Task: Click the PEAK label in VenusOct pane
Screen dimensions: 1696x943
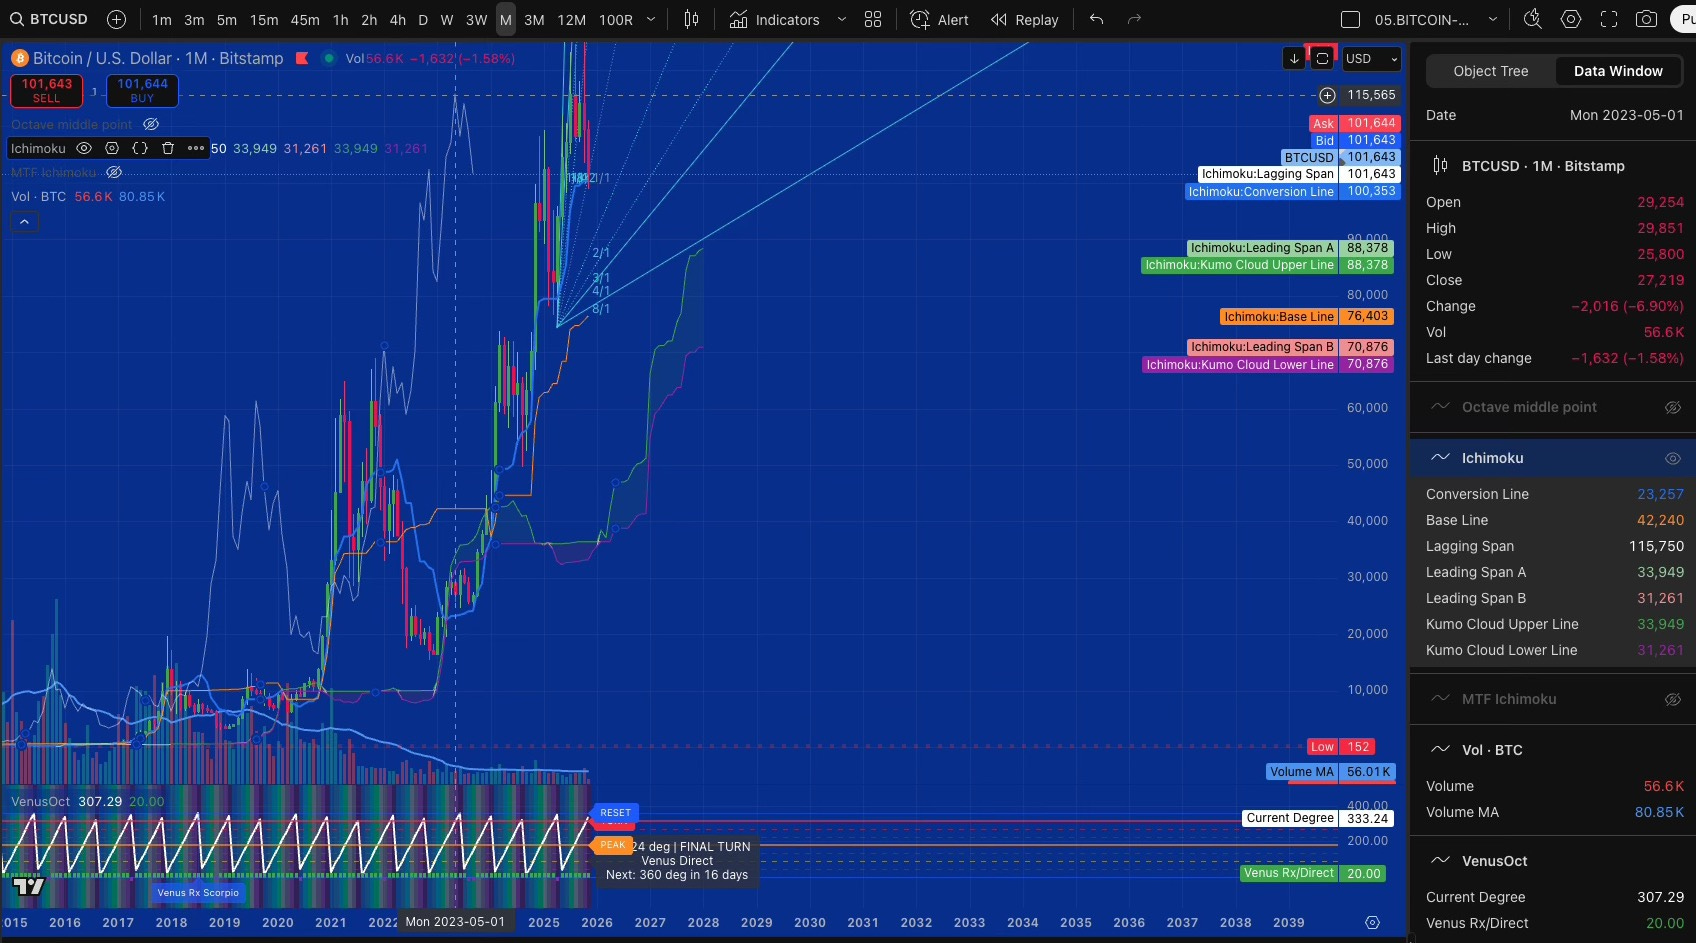Action: [x=612, y=845]
